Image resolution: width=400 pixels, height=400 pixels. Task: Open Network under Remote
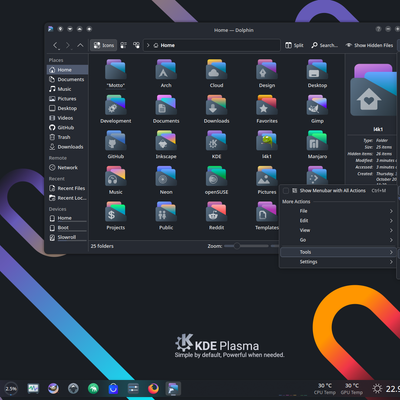tap(67, 168)
